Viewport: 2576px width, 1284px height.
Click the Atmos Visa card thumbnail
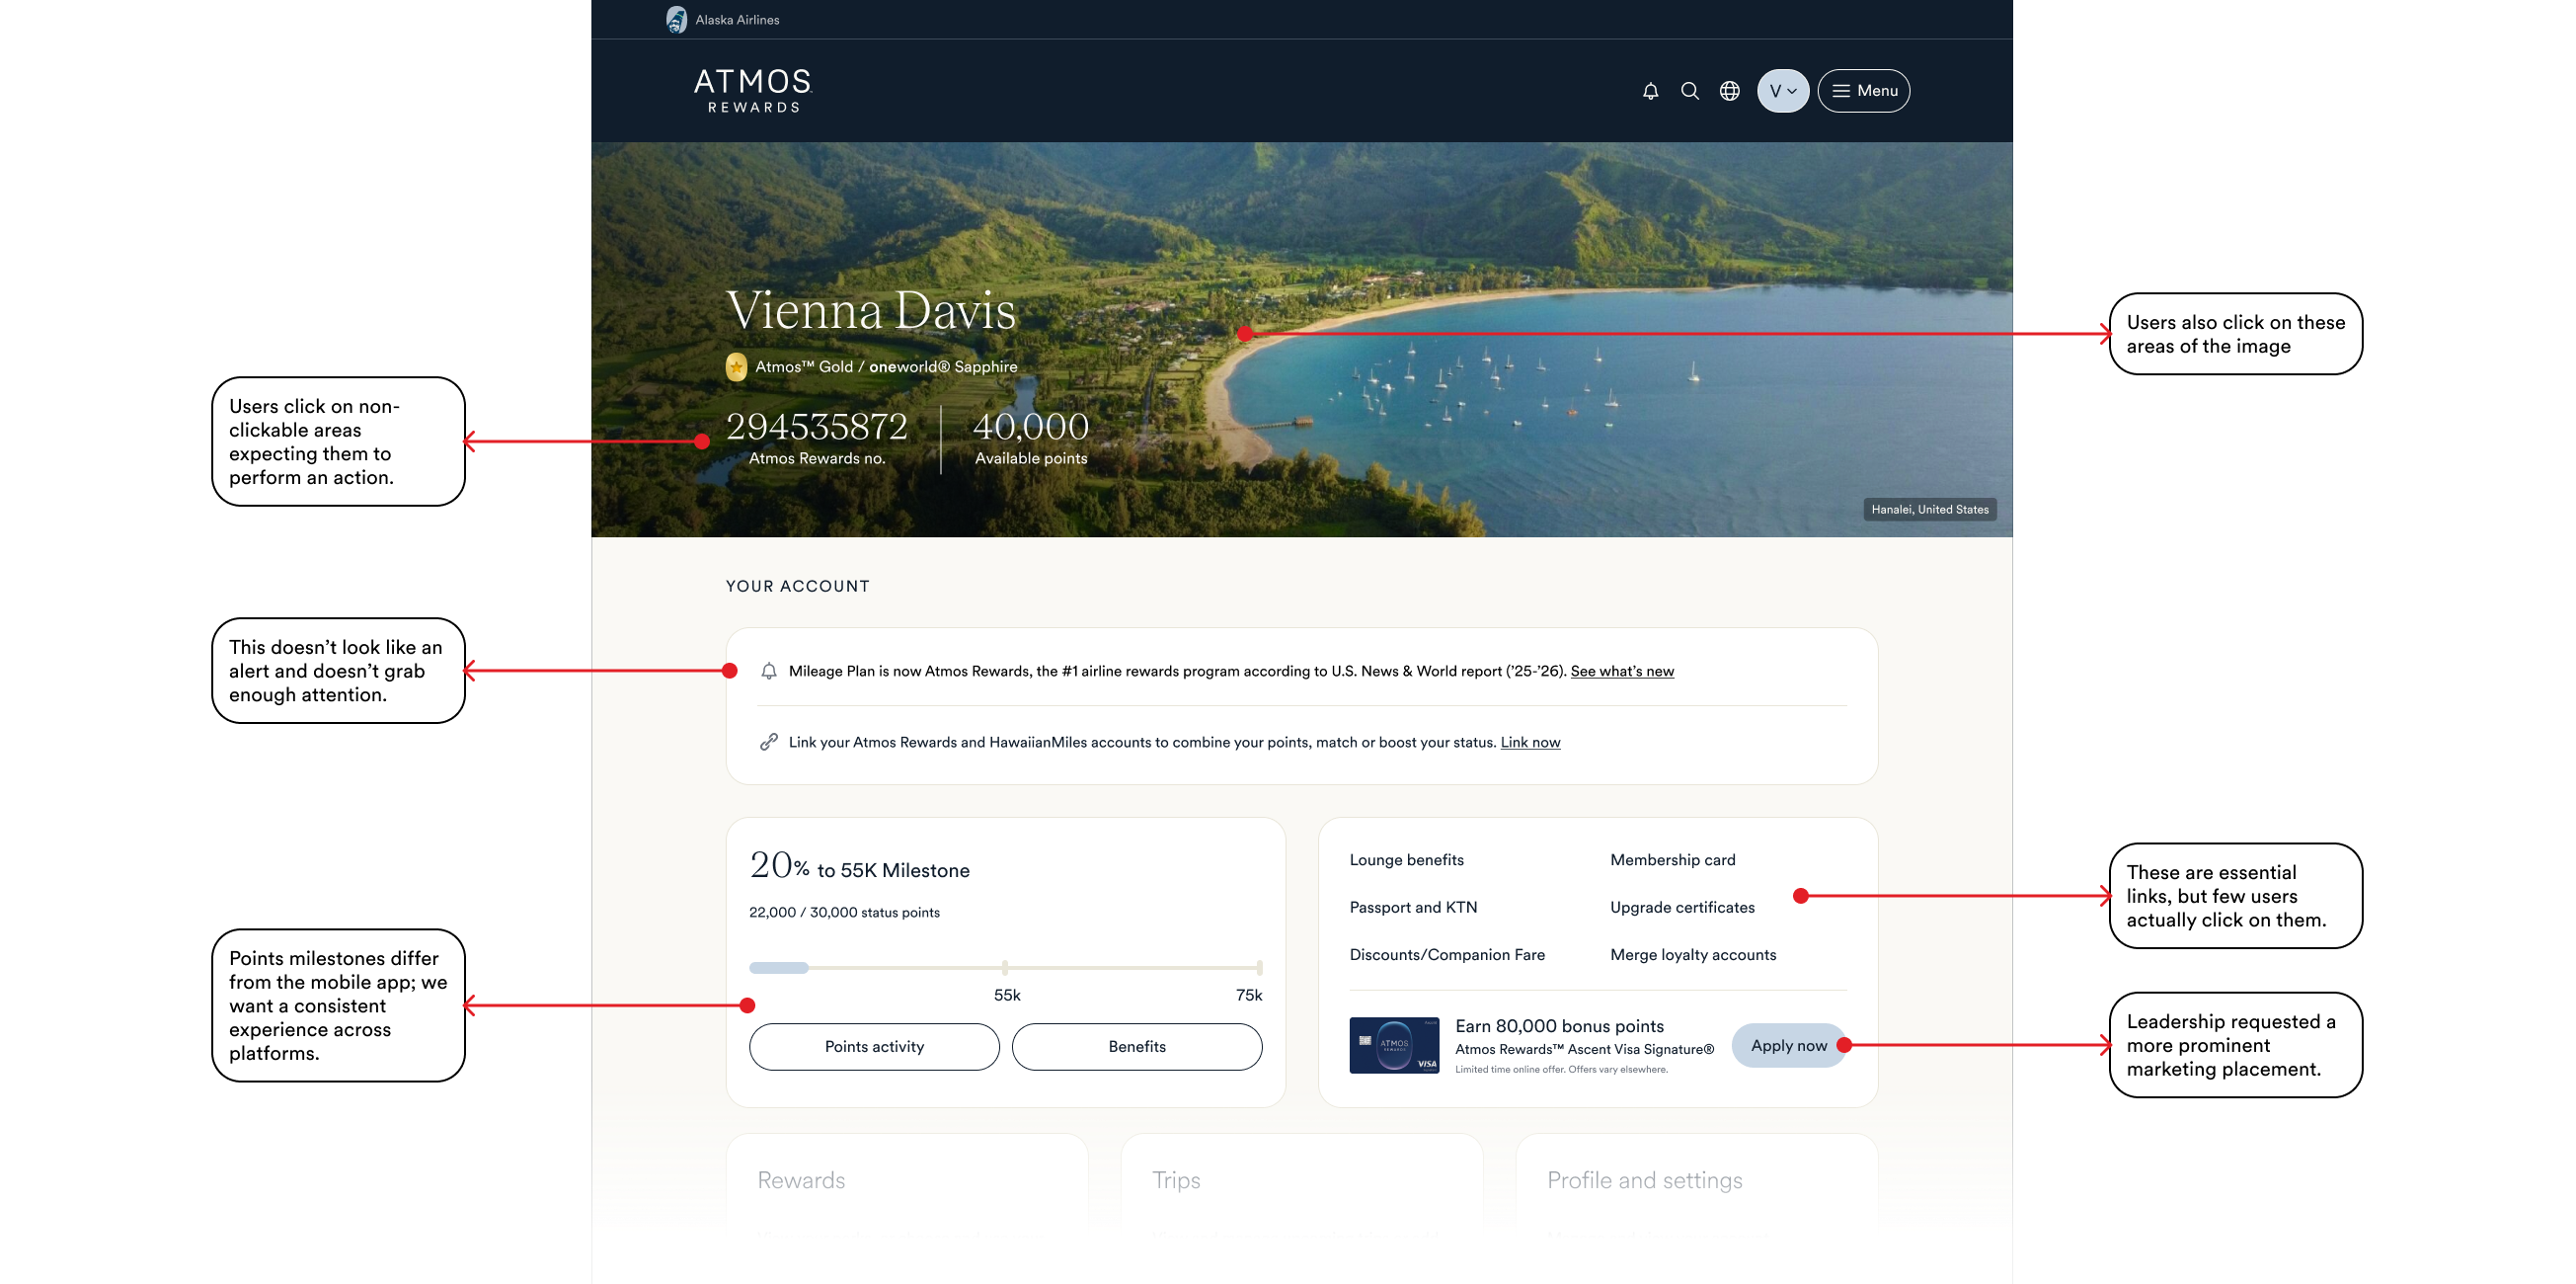click(x=1394, y=1045)
